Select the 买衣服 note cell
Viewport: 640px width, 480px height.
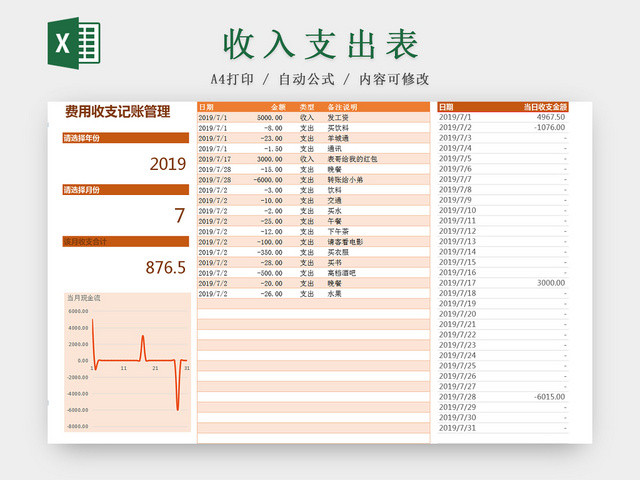tap(338, 253)
